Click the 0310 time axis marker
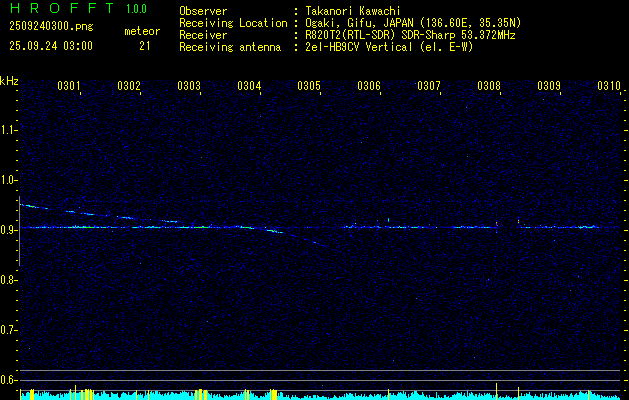This screenshot has width=629, height=400. [x=609, y=86]
